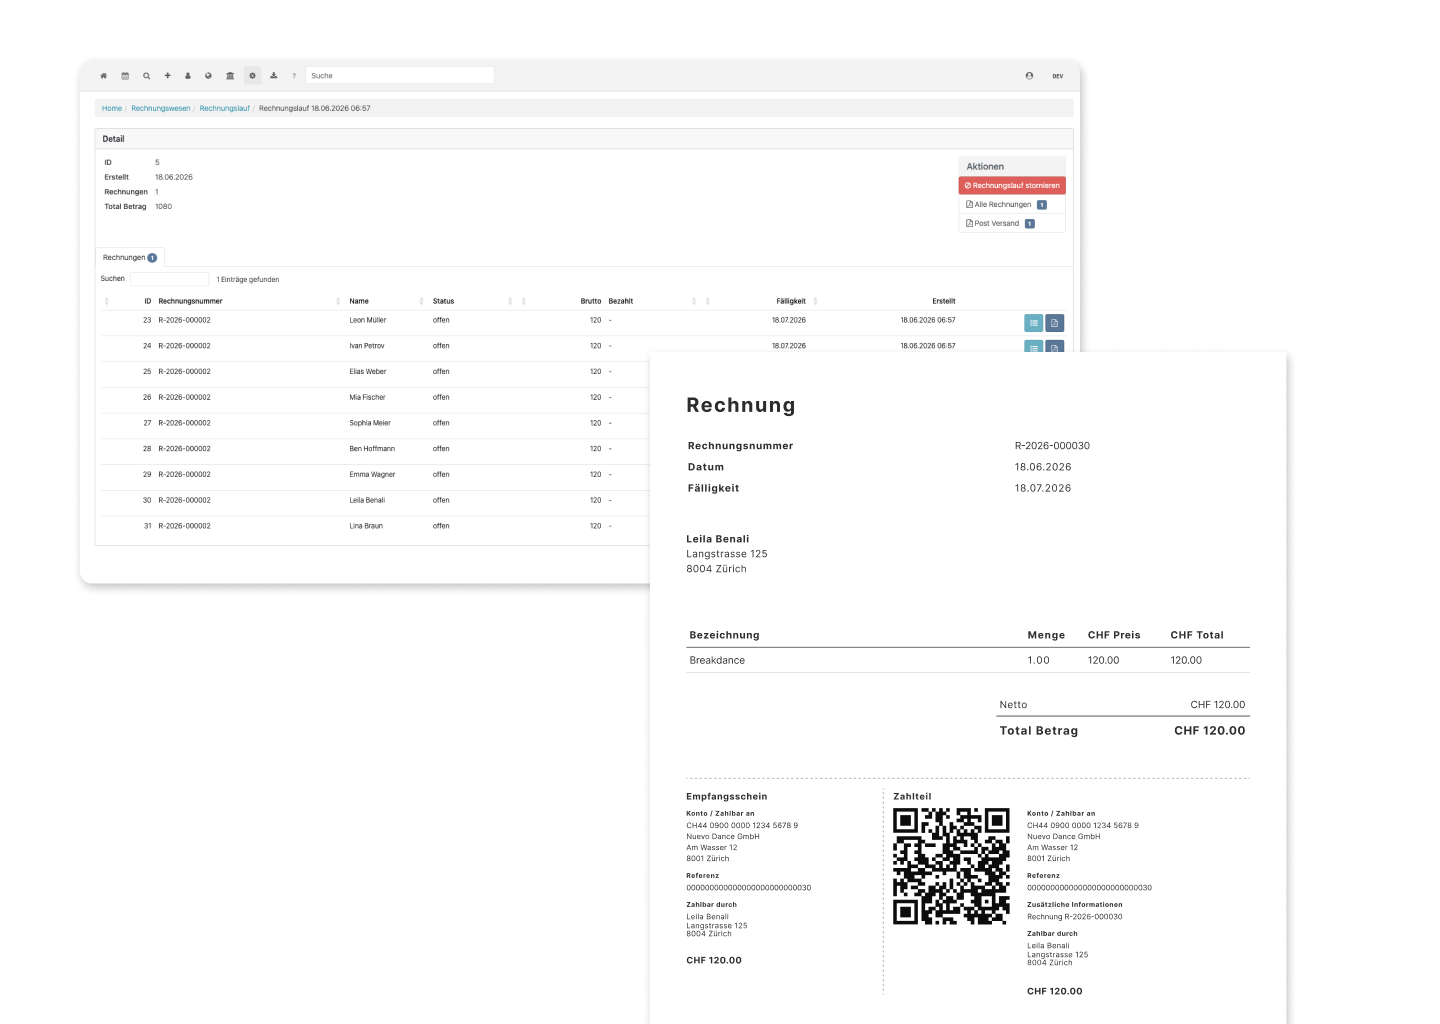Click the Fälligkeit date 18.07.2026 on the invoice
Screen dimensions: 1440x1024
1043,489
